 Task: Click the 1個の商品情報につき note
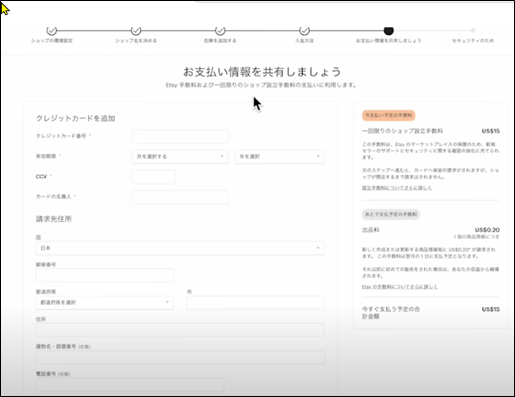tap(476, 237)
